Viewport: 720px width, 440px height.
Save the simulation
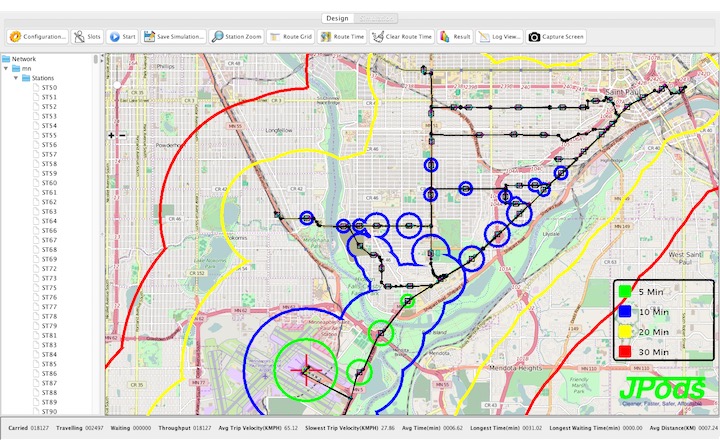[174, 36]
